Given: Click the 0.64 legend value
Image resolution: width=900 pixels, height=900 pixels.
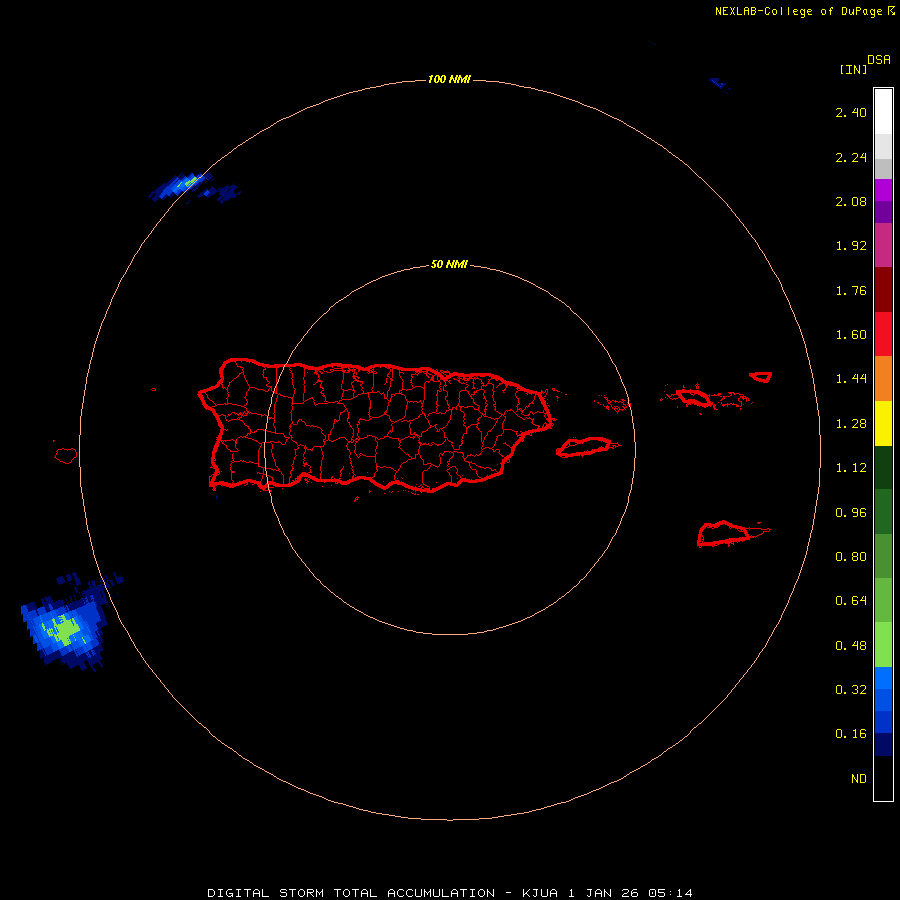Looking at the screenshot, I should click(851, 602).
